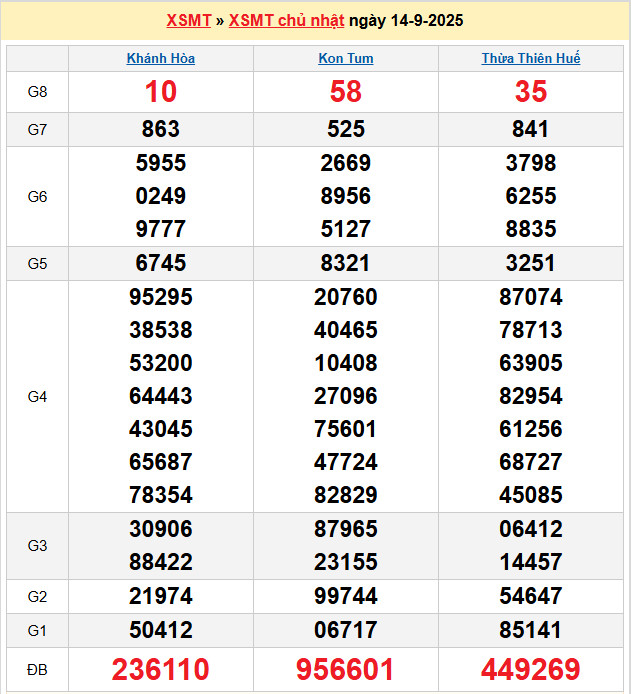Open the XSMT chủ nhật link
This screenshot has height=694, width=631.
point(288,21)
